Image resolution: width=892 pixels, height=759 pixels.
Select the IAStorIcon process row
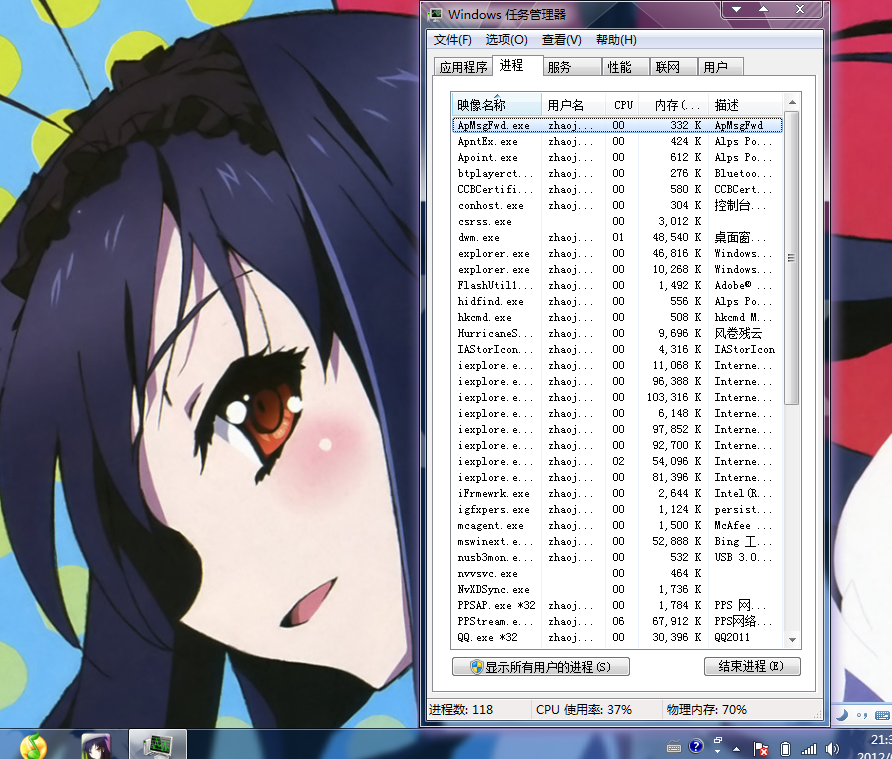click(x=617, y=349)
